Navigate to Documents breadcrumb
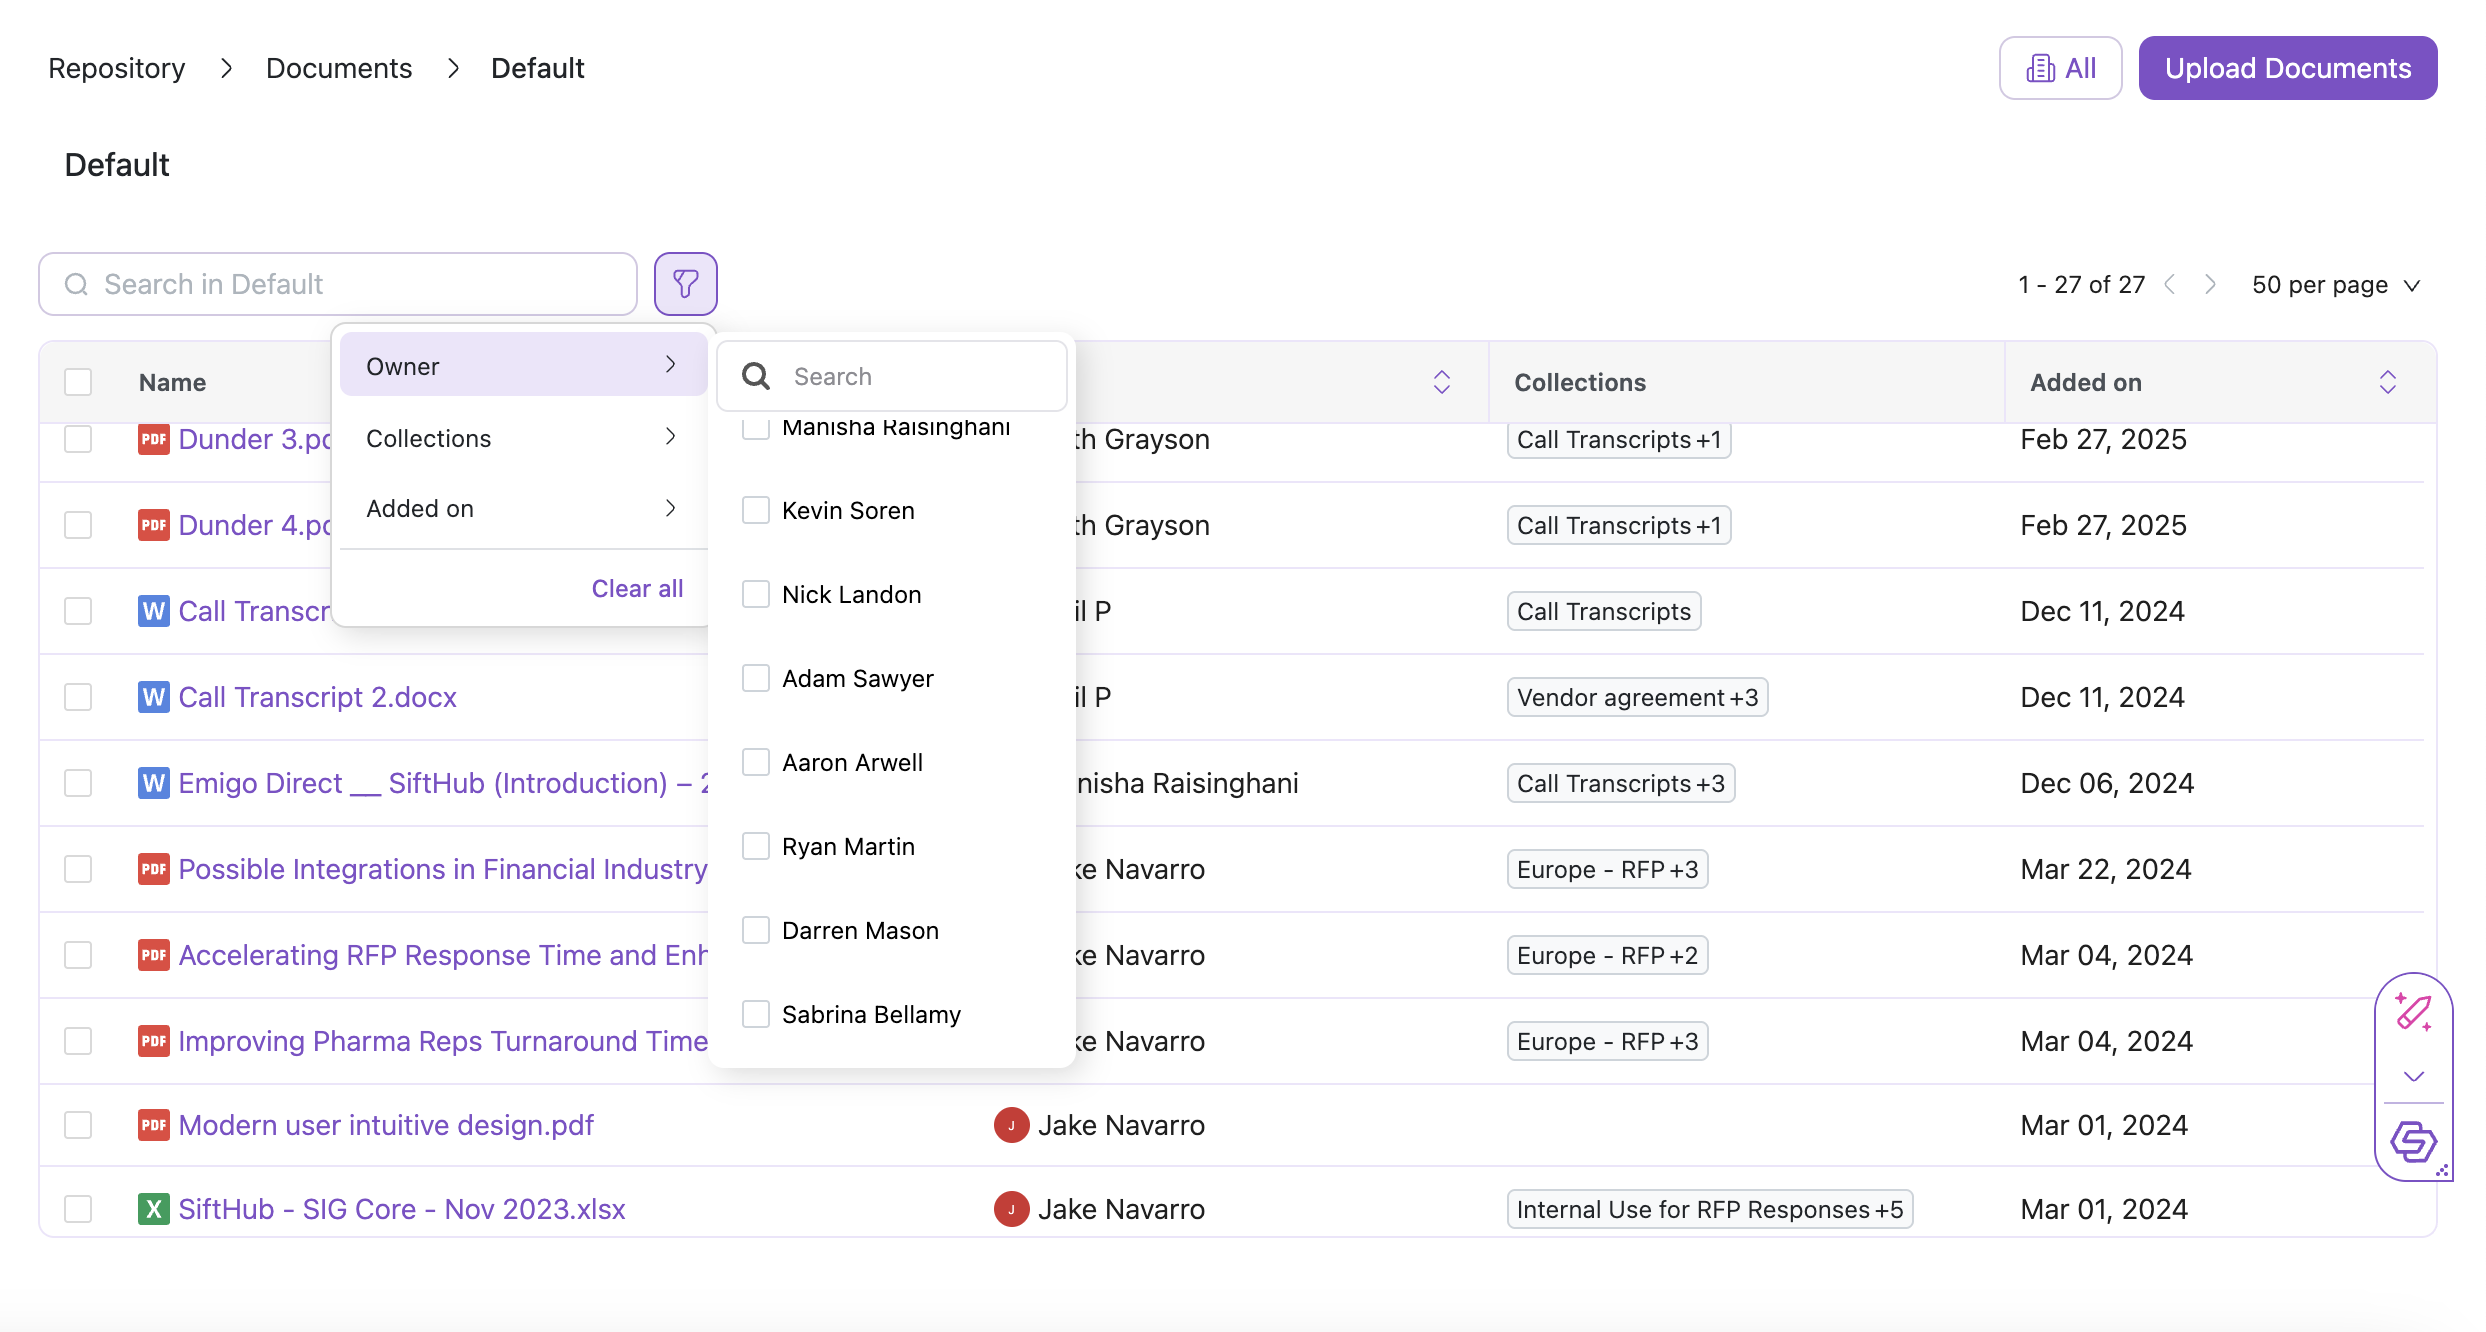The height and width of the screenshot is (1332, 2486). click(x=338, y=68)
